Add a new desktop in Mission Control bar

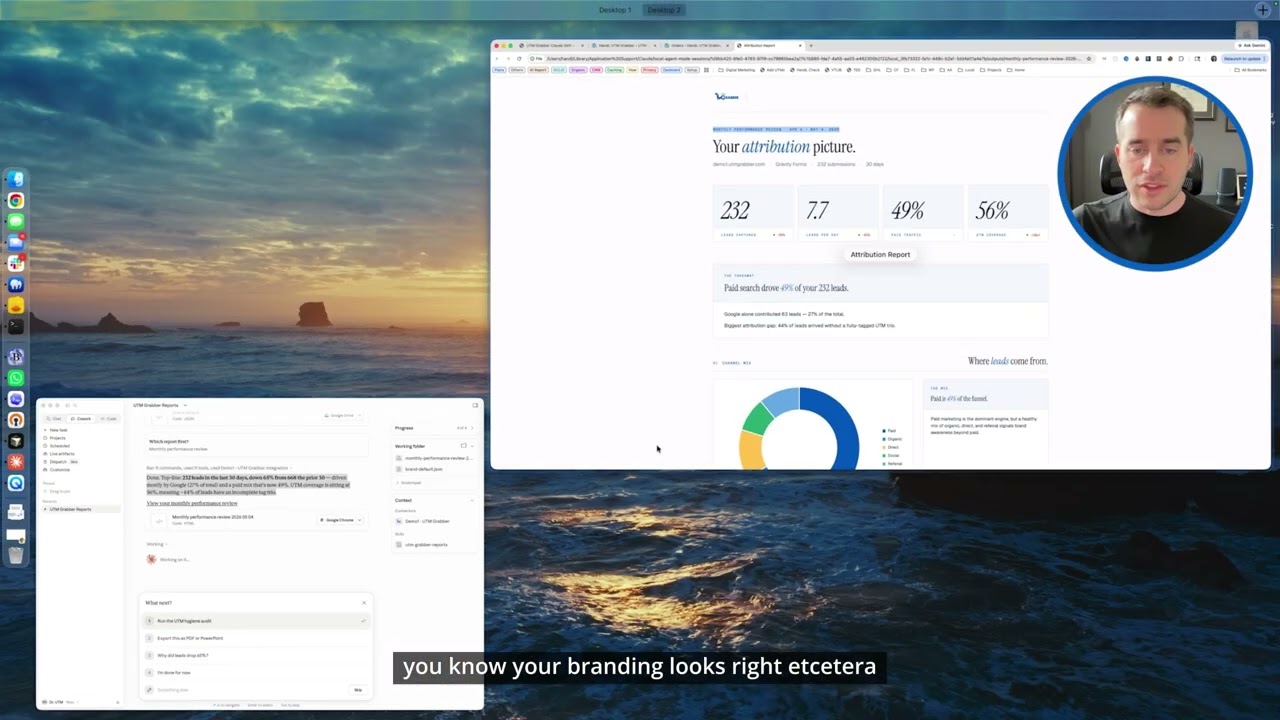[x=1263, y=10]
